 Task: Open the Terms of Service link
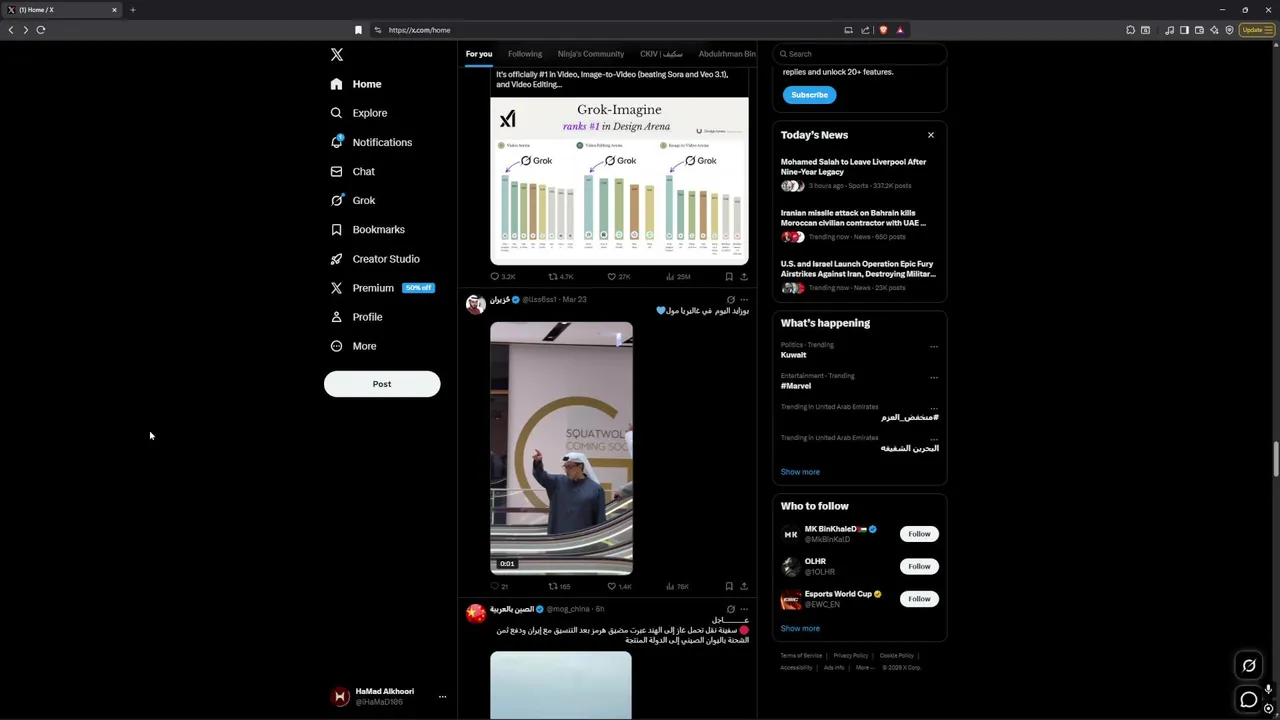tap(801, 656)
